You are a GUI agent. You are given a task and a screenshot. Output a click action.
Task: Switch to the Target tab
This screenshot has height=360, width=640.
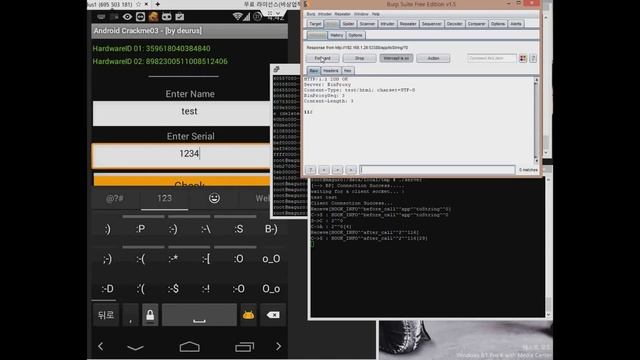(x=315, y=24)
